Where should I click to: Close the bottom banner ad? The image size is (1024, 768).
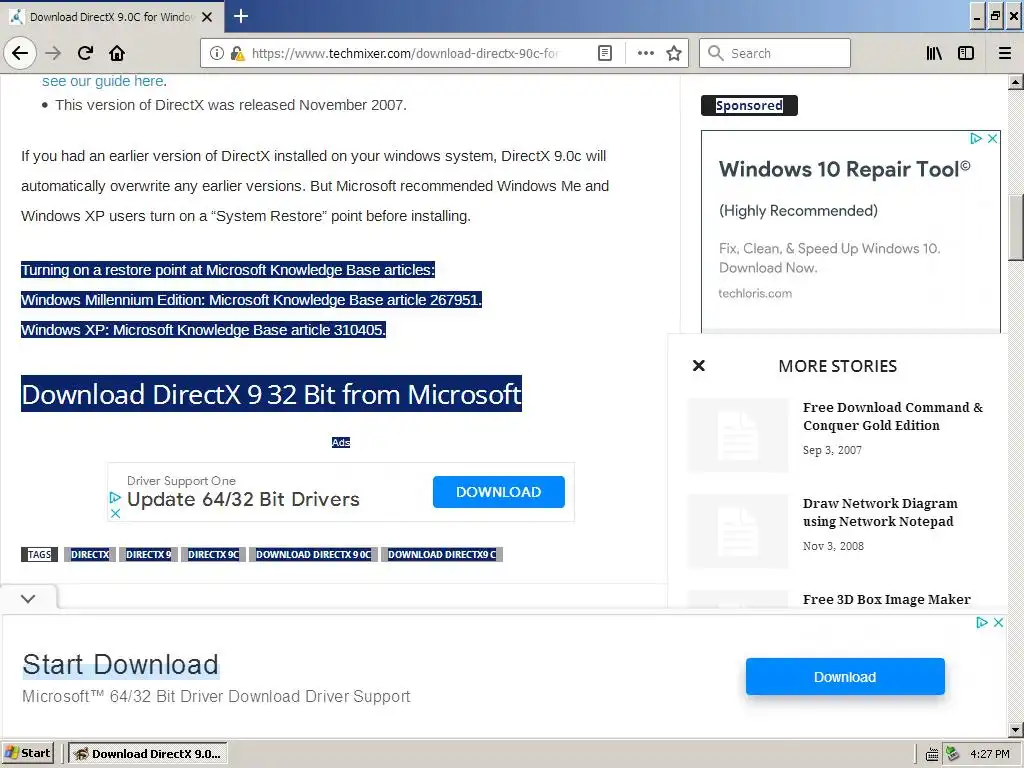(998, 622)
